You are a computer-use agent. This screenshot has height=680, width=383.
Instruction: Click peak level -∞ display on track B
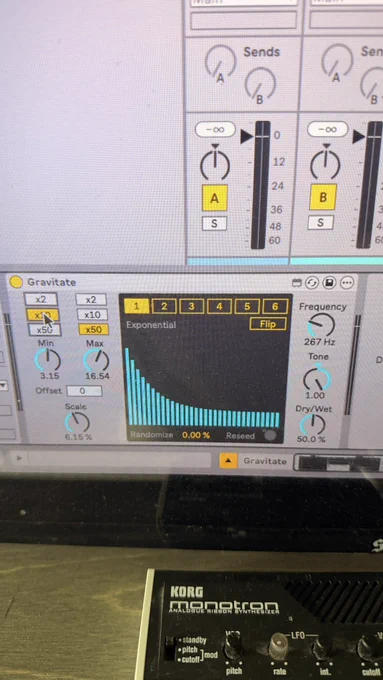point(327,129)
